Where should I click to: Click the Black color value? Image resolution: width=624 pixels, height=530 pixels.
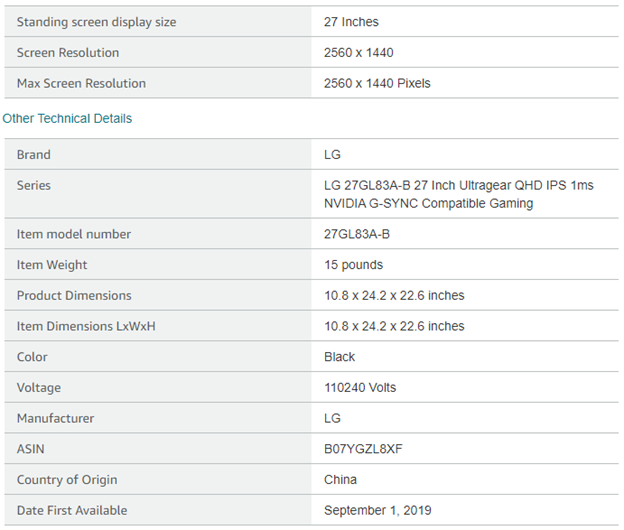tap(340, 357)
